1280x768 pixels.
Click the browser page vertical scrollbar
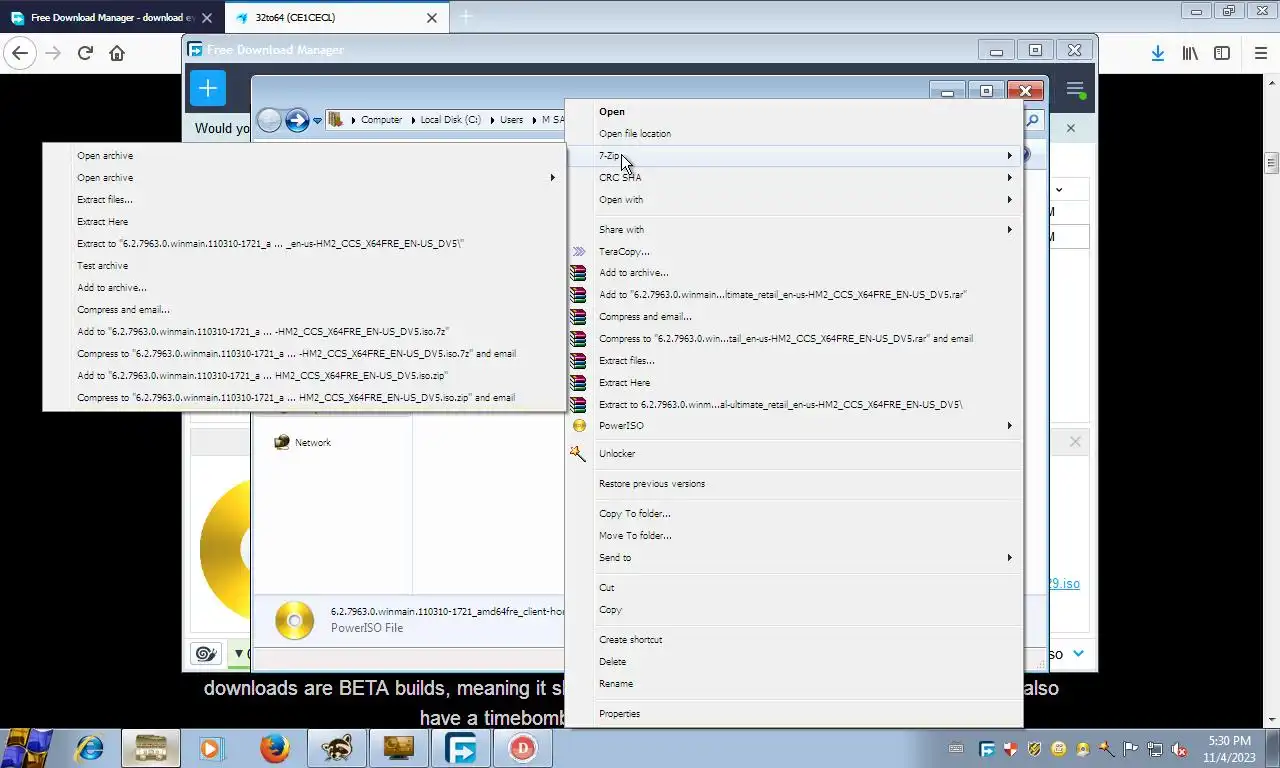click(x=1271, y=163)
